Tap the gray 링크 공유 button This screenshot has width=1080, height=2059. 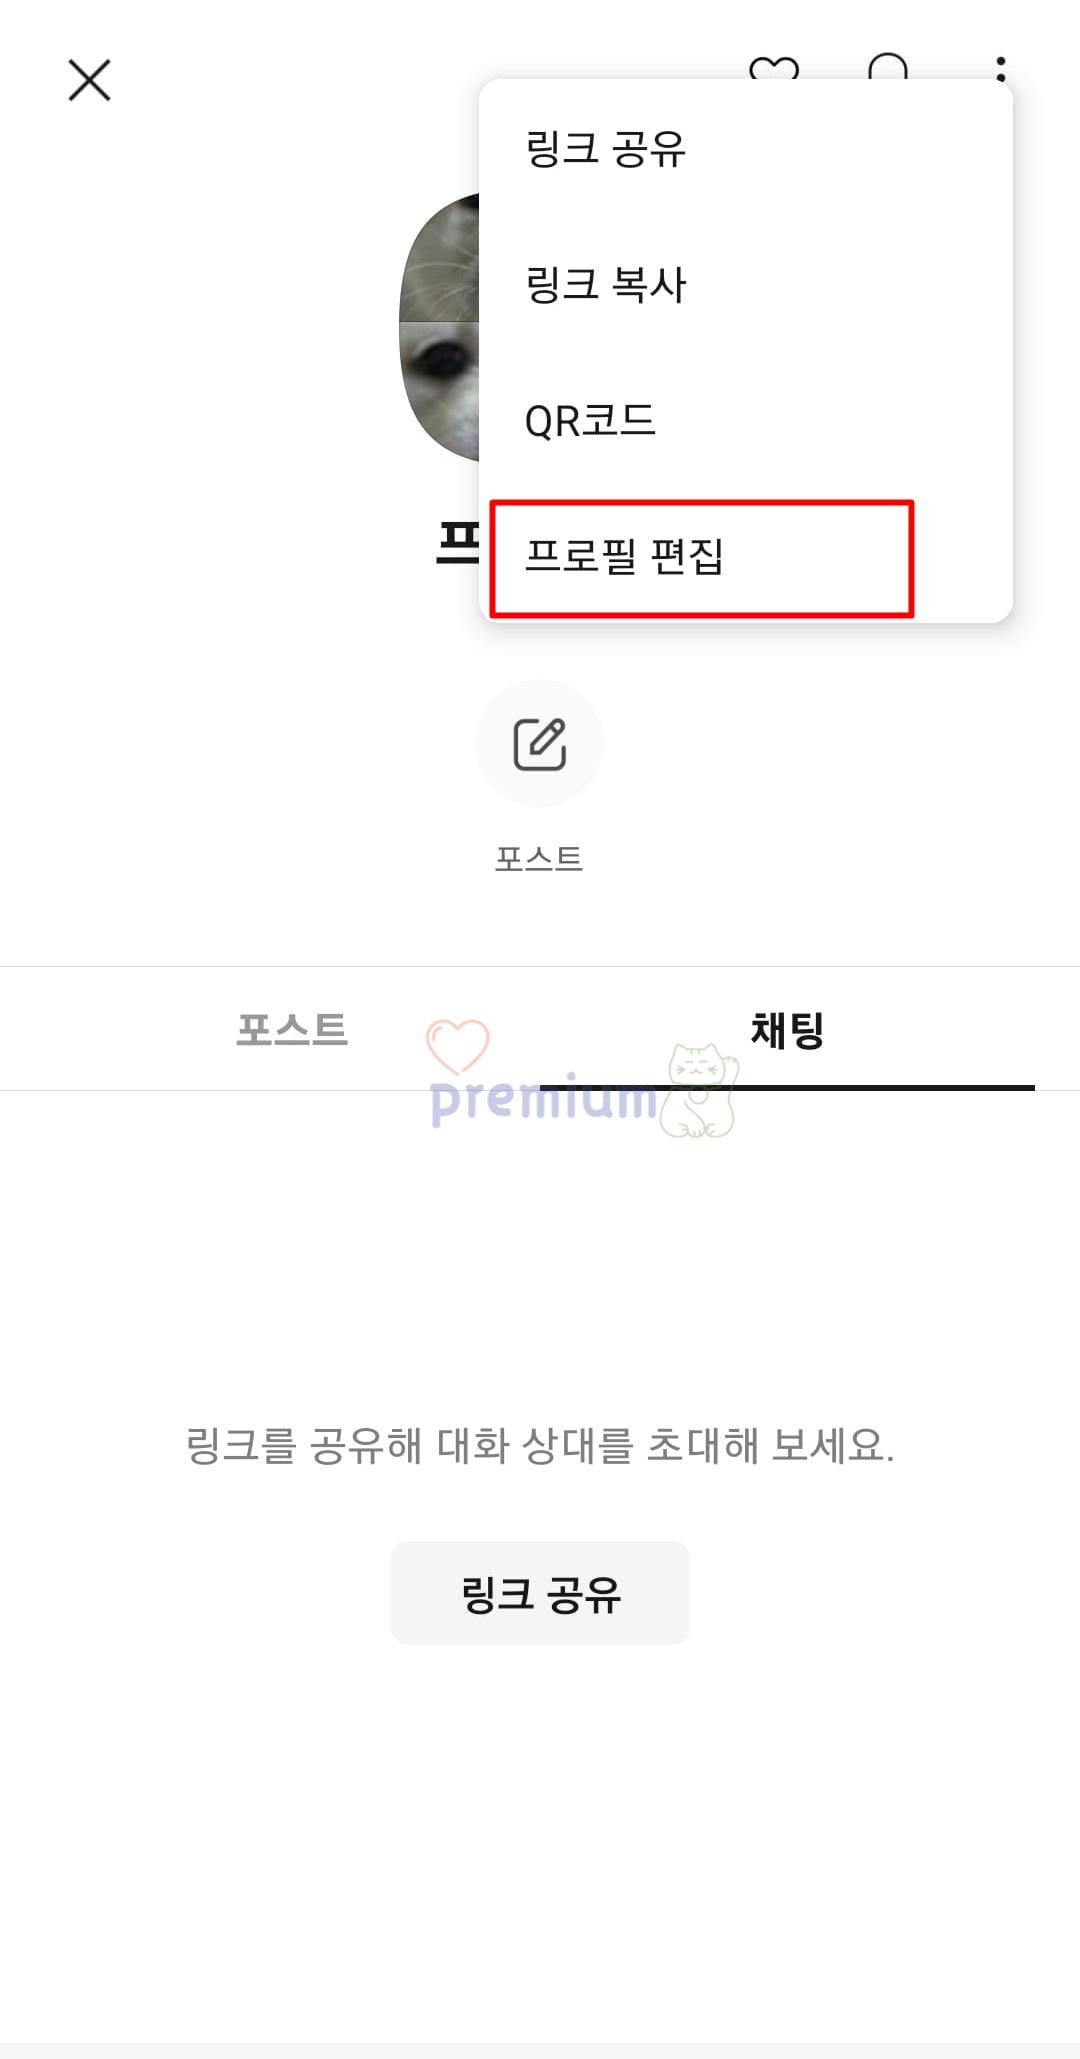540,1593
